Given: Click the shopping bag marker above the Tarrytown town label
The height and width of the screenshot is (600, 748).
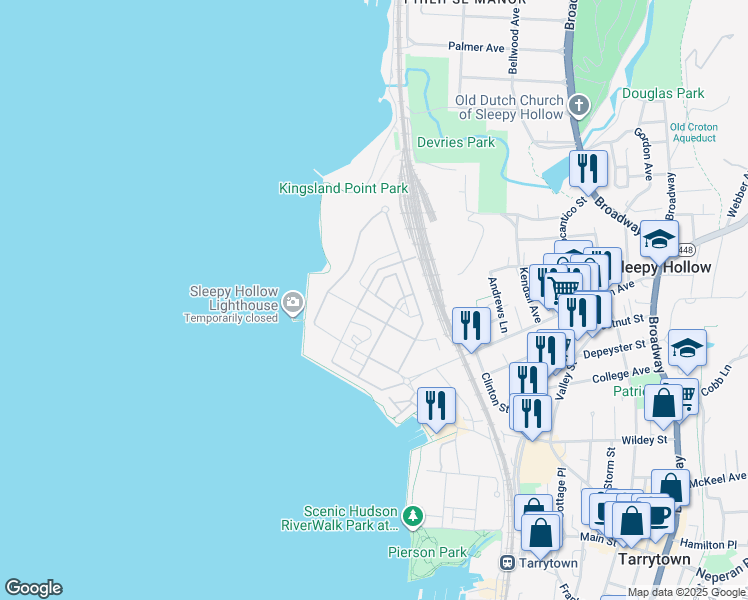Looking at the screenshot, I should 631,521.
